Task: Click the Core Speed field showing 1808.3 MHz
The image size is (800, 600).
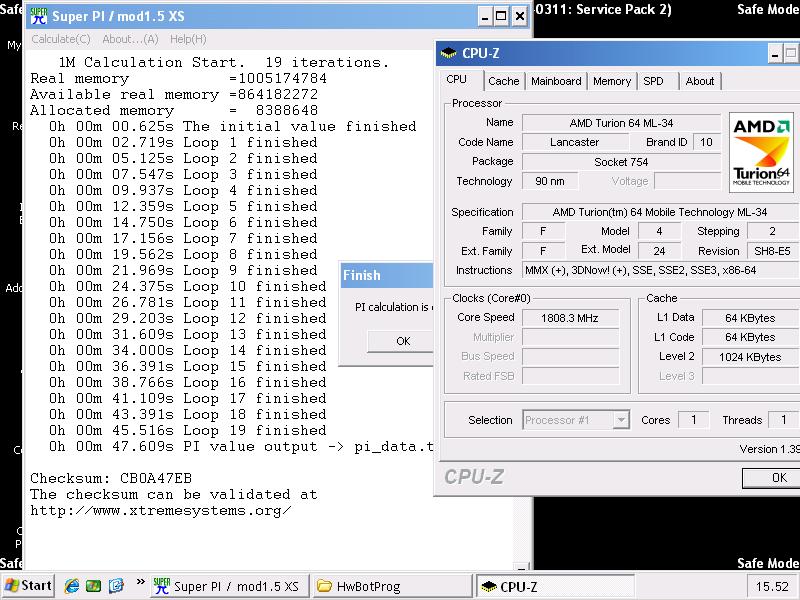Action: pos(570,318)
